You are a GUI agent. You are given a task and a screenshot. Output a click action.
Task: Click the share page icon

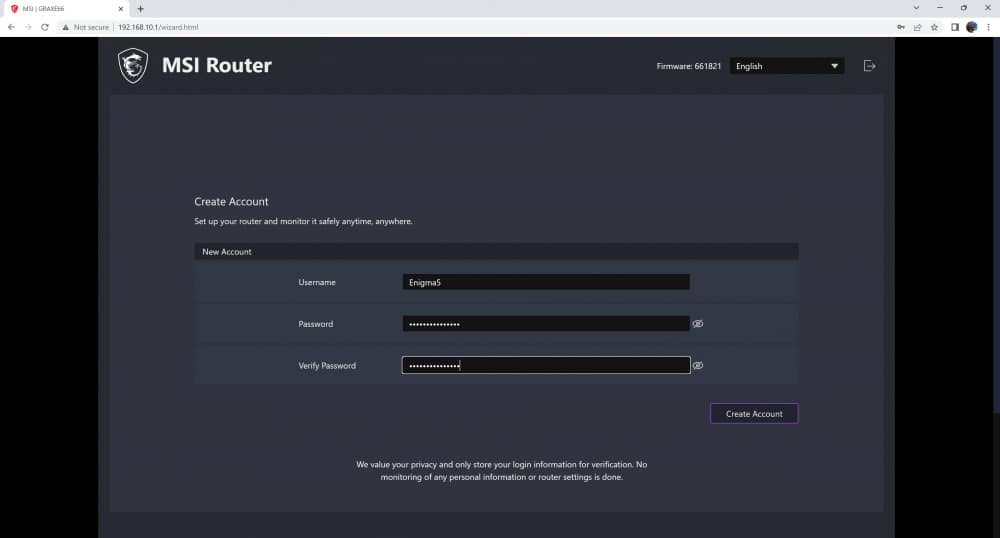click(917, 27)
